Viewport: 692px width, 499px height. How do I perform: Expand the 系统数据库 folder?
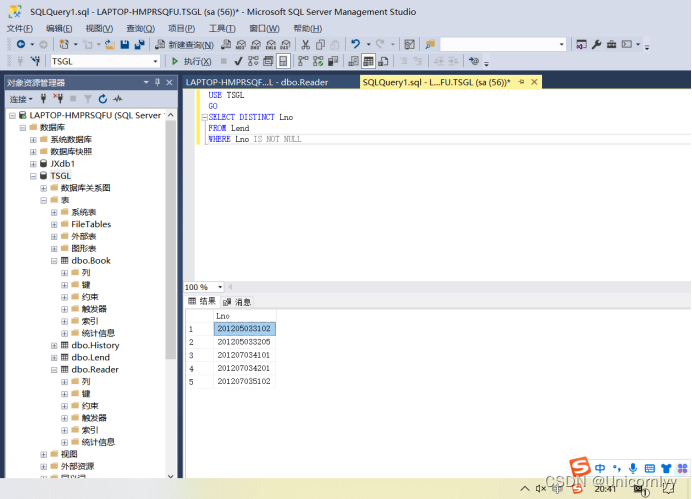[x=33, y=140]
